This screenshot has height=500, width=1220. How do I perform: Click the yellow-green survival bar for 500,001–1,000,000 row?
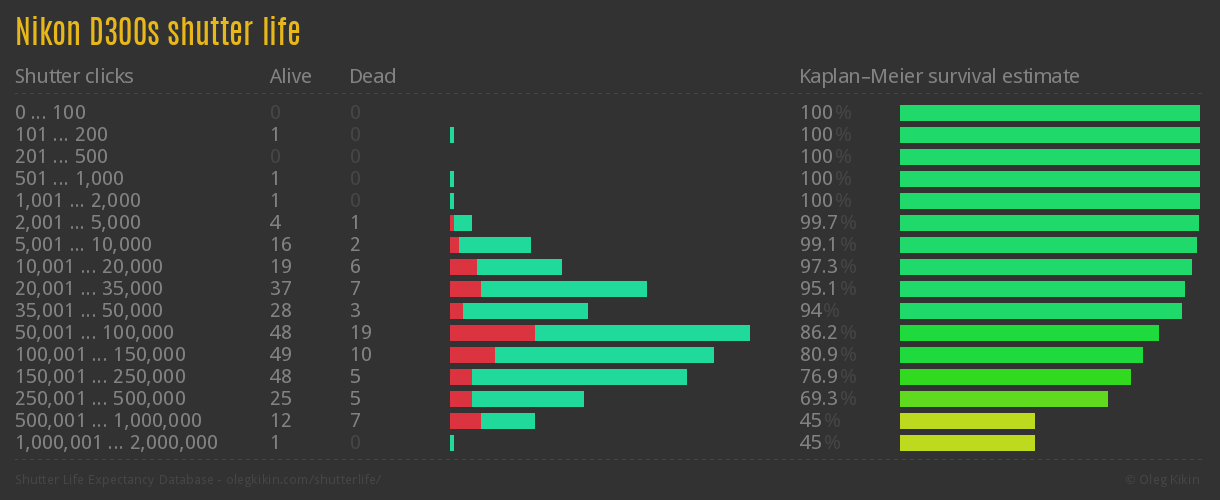[967, 421]
